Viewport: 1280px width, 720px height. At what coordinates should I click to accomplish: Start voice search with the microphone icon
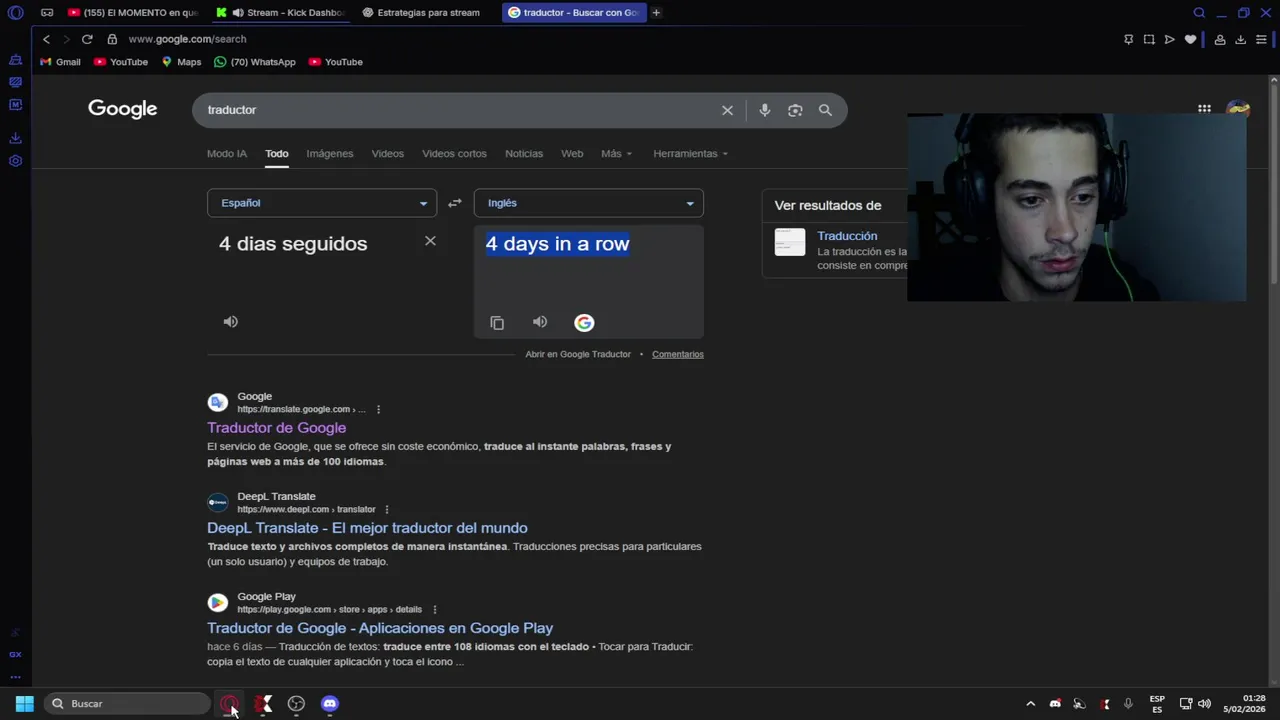click(764, 110)
